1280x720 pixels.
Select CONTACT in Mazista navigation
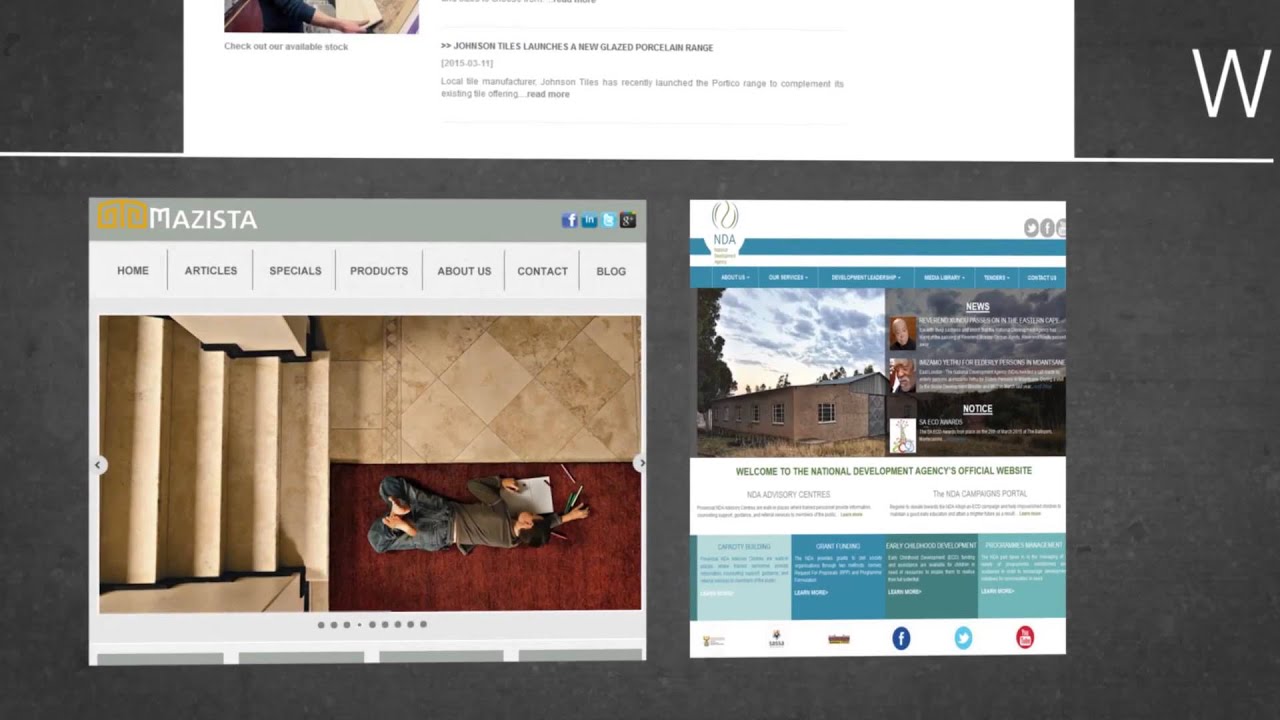point(542,271)
